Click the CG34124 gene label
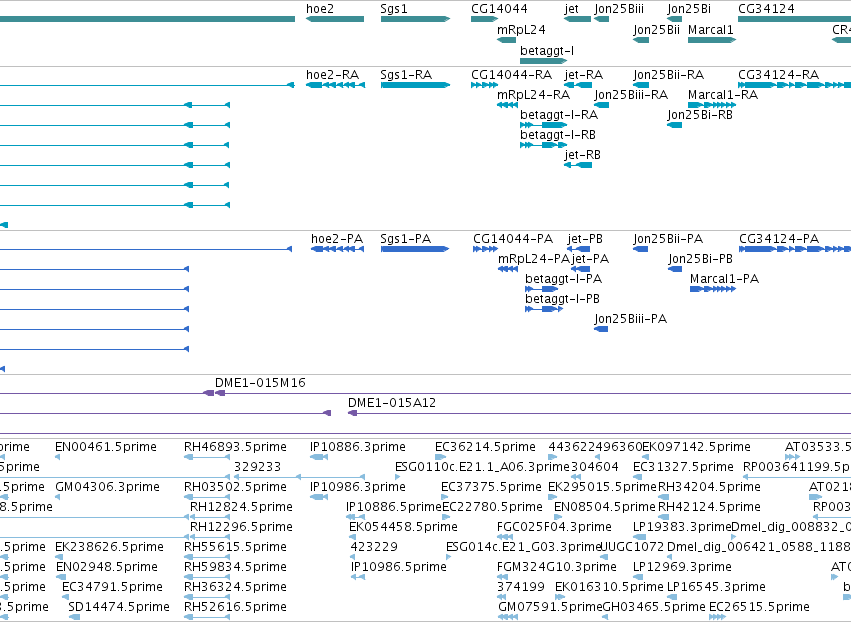 [766, 9]
